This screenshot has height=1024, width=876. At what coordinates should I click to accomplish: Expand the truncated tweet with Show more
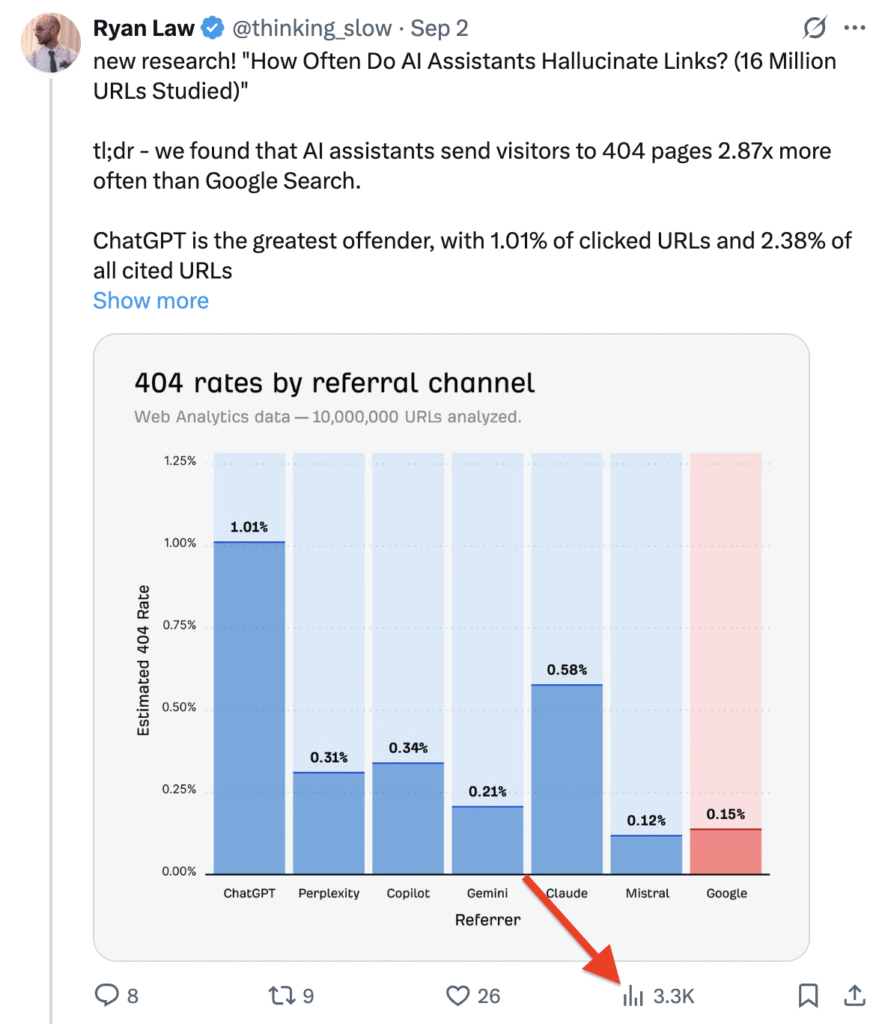pyautogui.click(x=150, y=300)
